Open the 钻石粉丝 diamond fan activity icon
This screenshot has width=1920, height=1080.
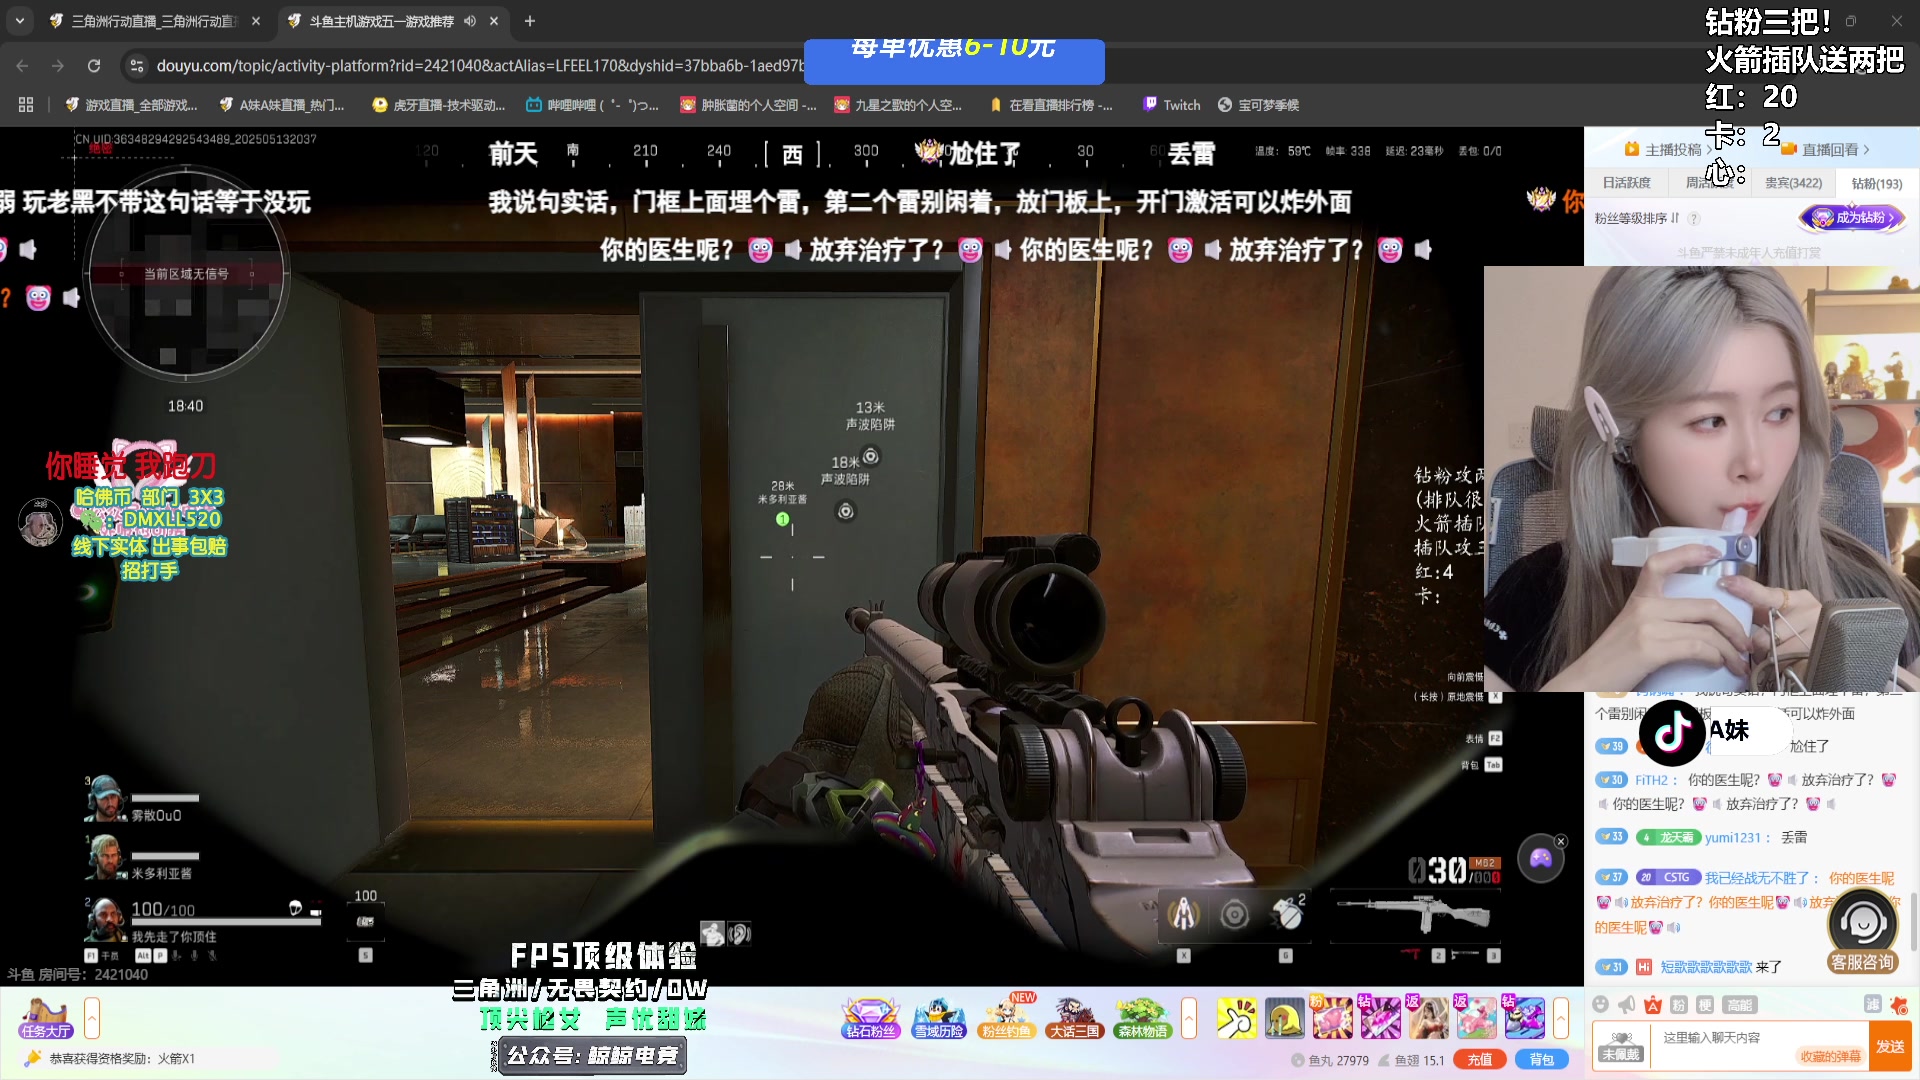[x=870, y=1018]
